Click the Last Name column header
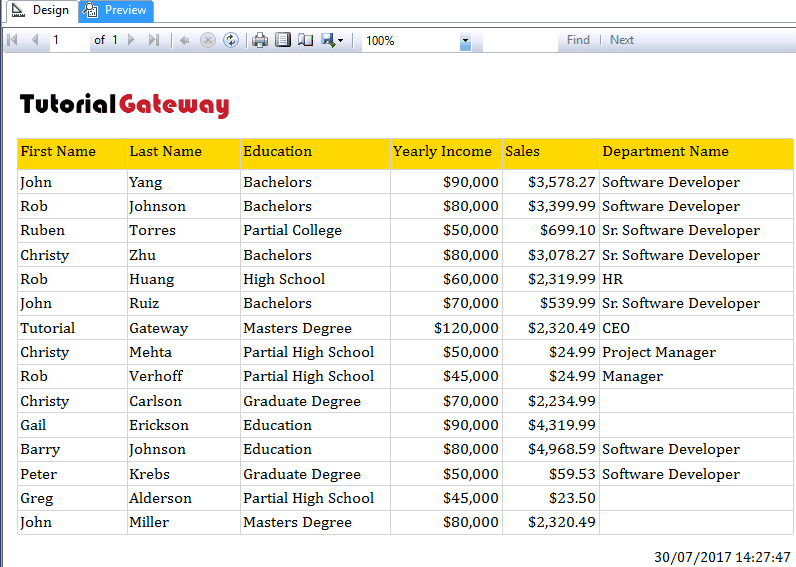Viewport: 796px width, 567px height. click(x=183, y=152)
